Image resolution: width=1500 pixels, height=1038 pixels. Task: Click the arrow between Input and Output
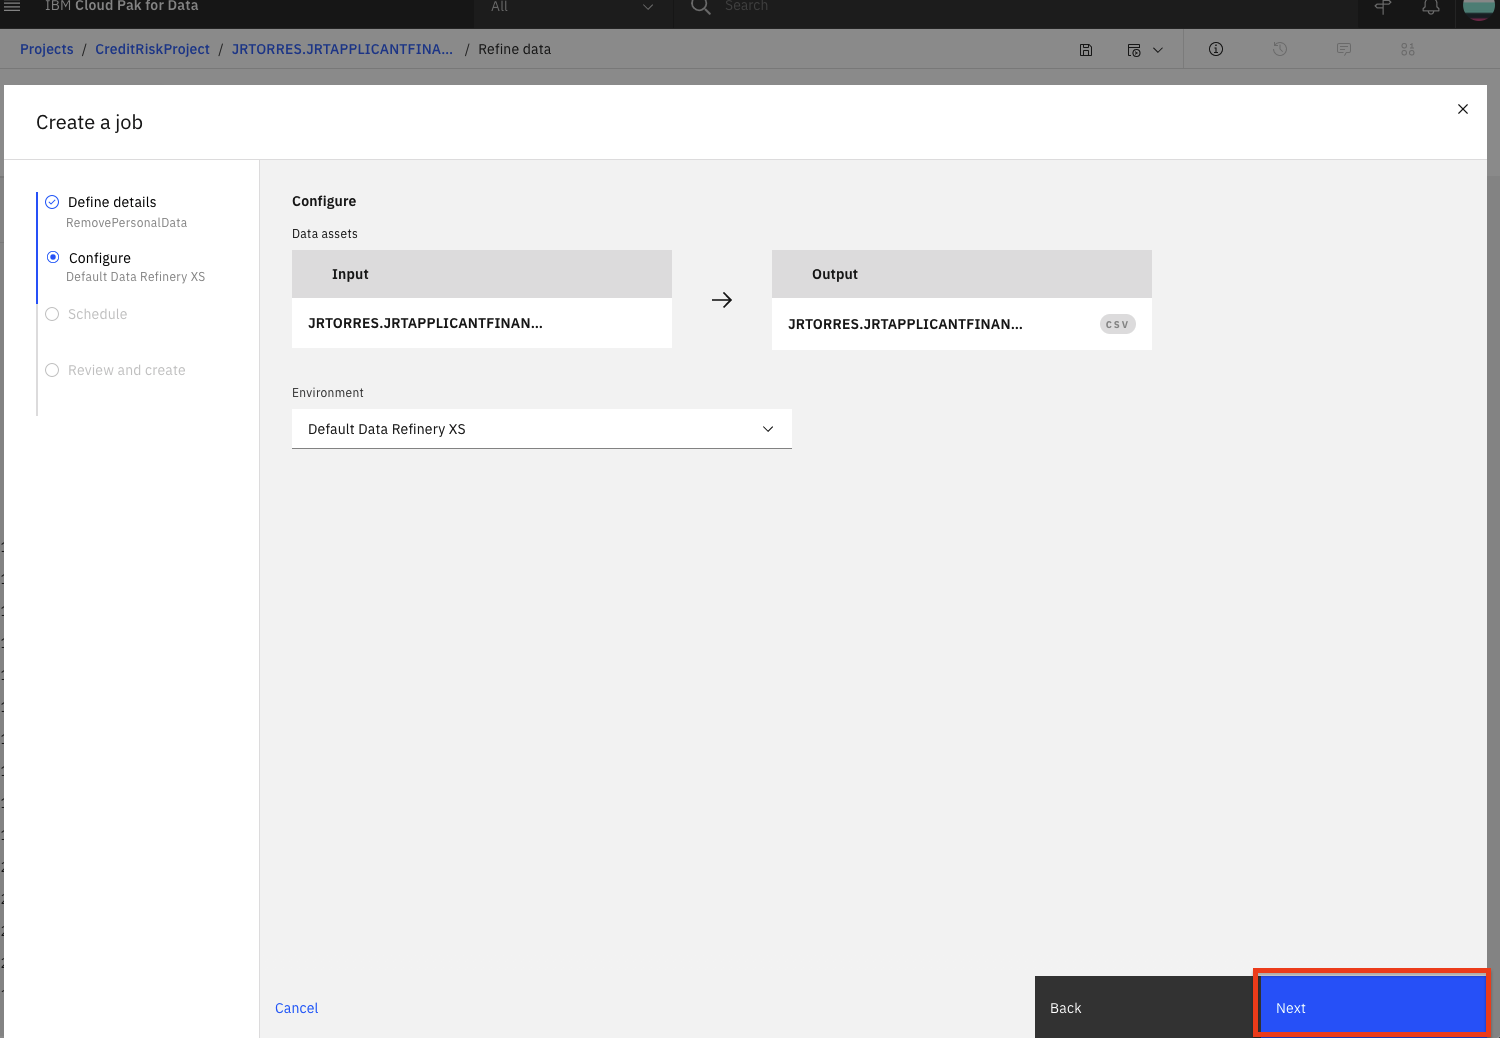pyautogui.click(x=722, y=300)
